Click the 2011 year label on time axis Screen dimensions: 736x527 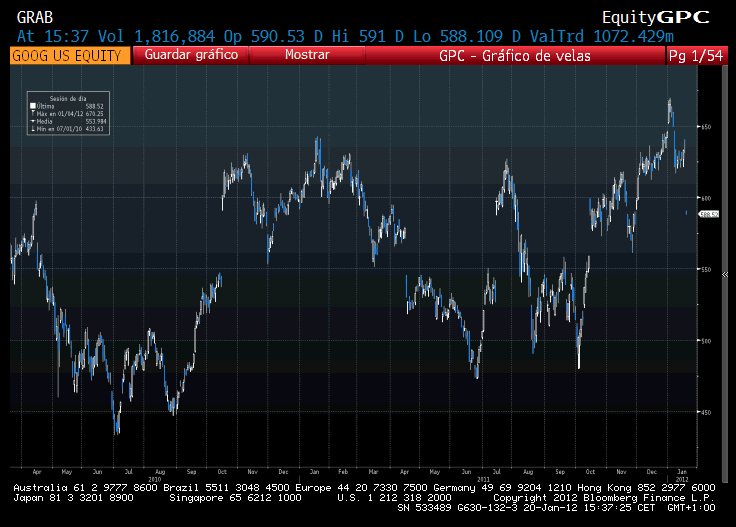483,479
